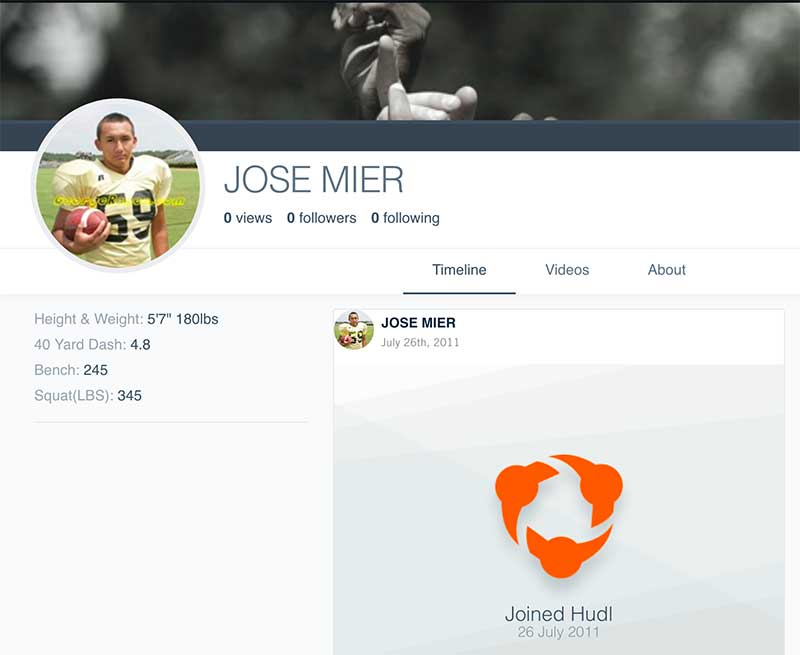Open JOSE MIER name in timeline post
Screen dimensions: 800x655
[x=418, y=322]
